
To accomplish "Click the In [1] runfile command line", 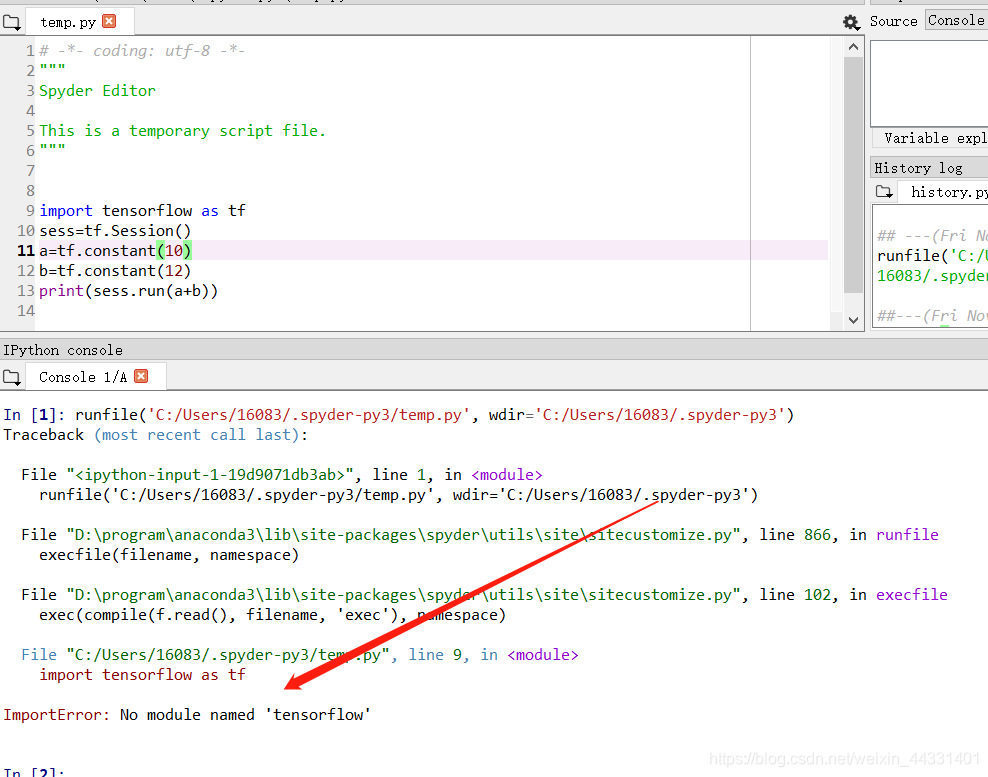I will click(x=399, y=415).
